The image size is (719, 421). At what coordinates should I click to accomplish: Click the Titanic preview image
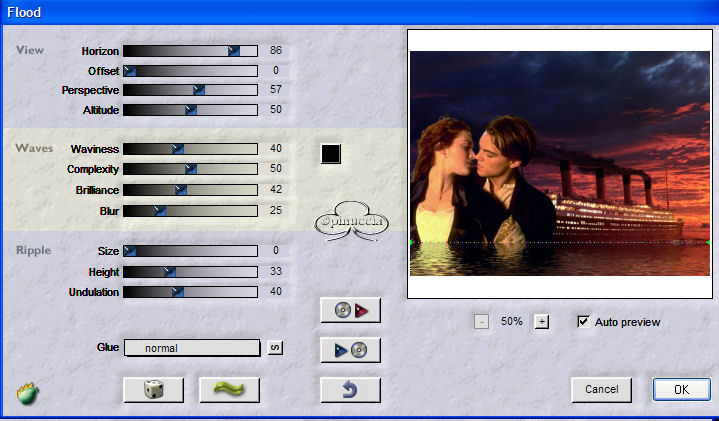click(559, 163)
